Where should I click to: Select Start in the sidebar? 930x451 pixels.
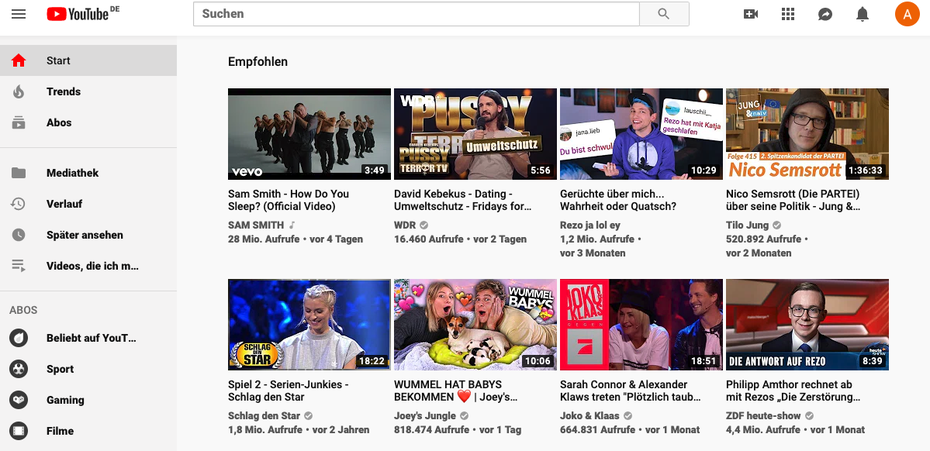pyautogui.click(x=88, y=61)
